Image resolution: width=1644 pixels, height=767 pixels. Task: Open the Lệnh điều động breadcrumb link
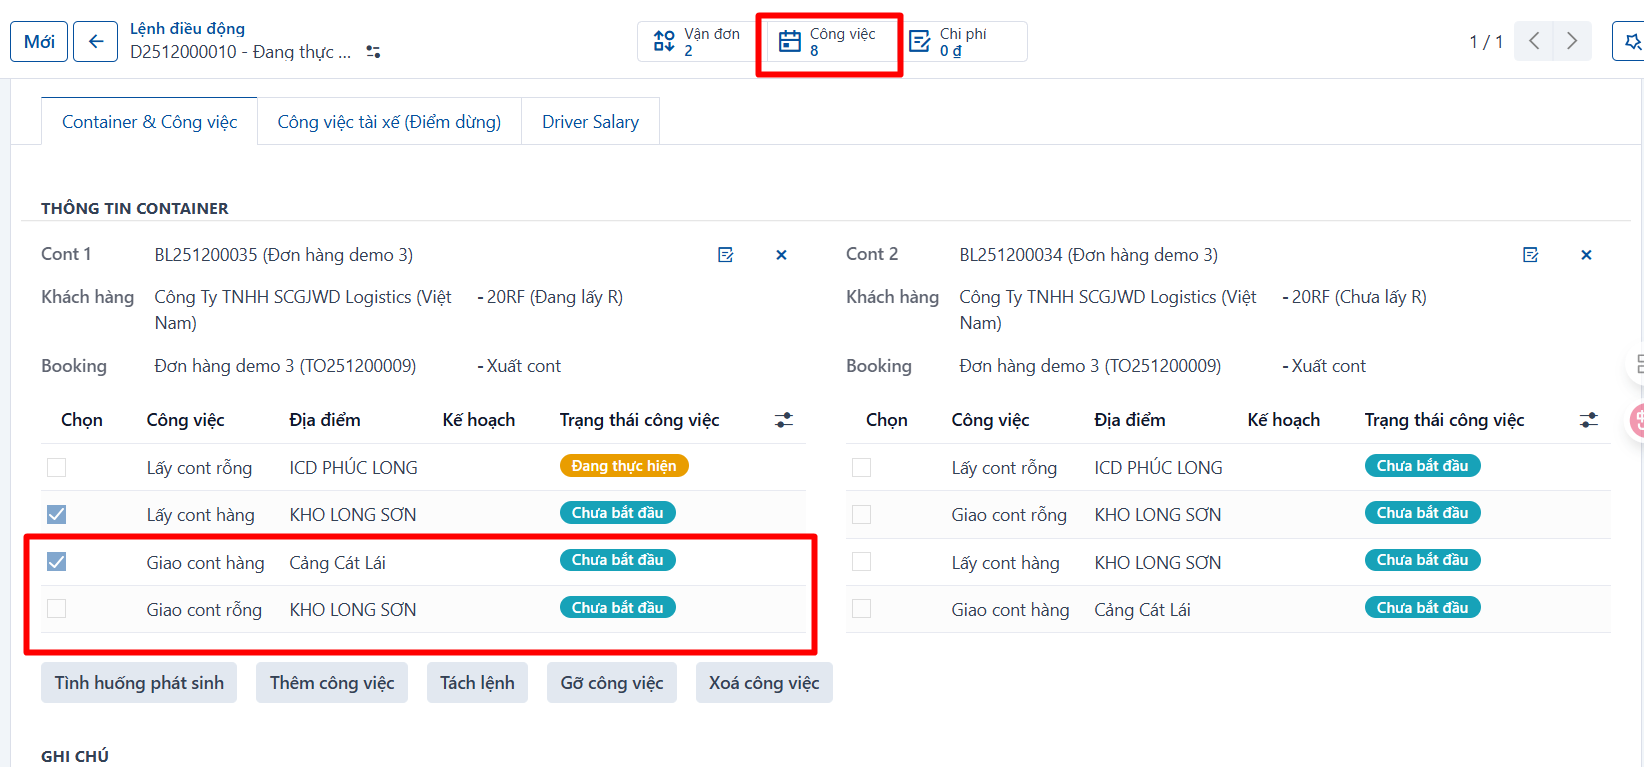click(x=187, y=29)
